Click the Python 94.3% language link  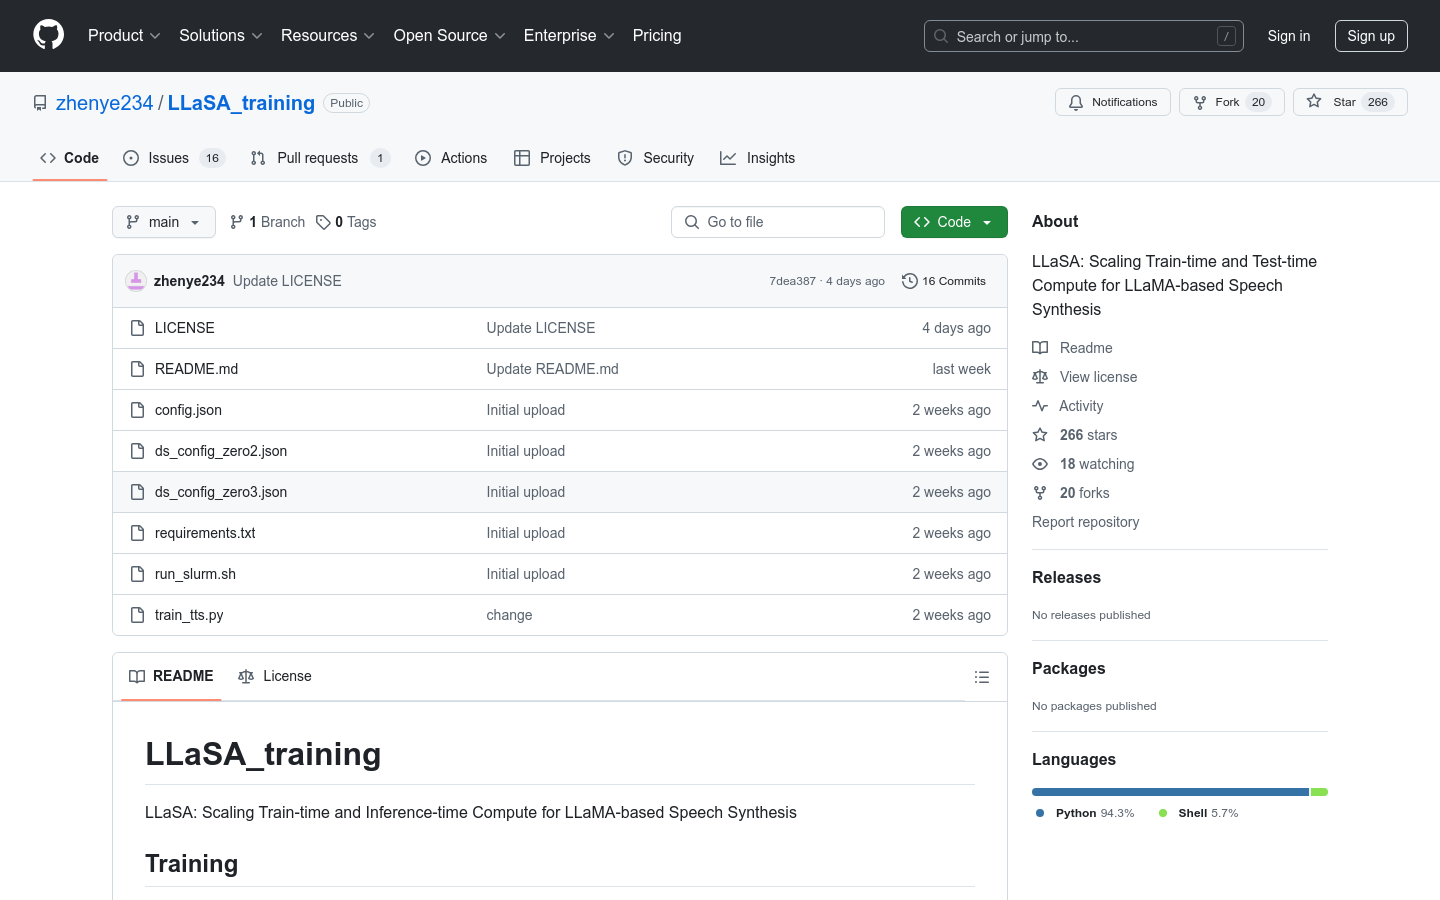tap(1085, 813)
